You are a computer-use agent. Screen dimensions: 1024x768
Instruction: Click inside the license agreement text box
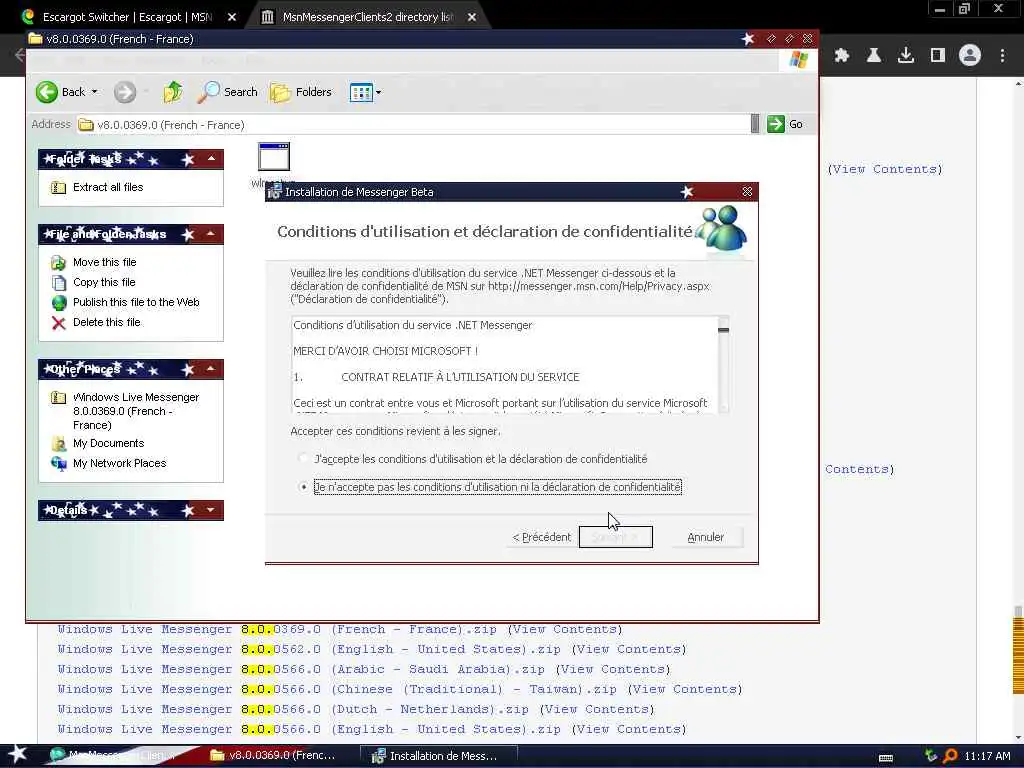(504, 365)
